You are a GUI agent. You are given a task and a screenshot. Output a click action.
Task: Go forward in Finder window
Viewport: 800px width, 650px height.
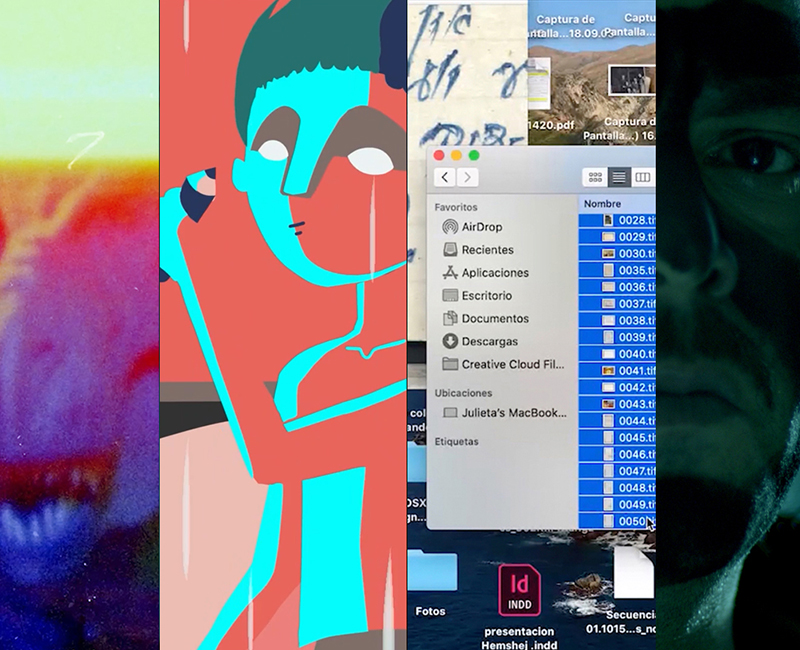coord(467,177)
